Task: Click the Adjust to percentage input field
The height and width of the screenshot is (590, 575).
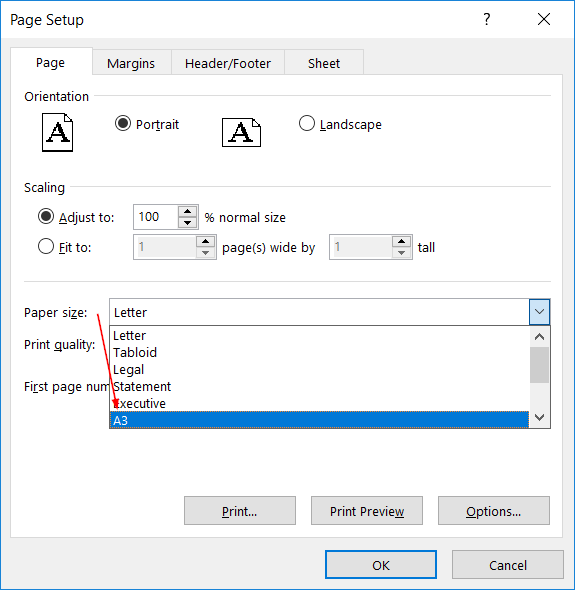Action: 155,217
